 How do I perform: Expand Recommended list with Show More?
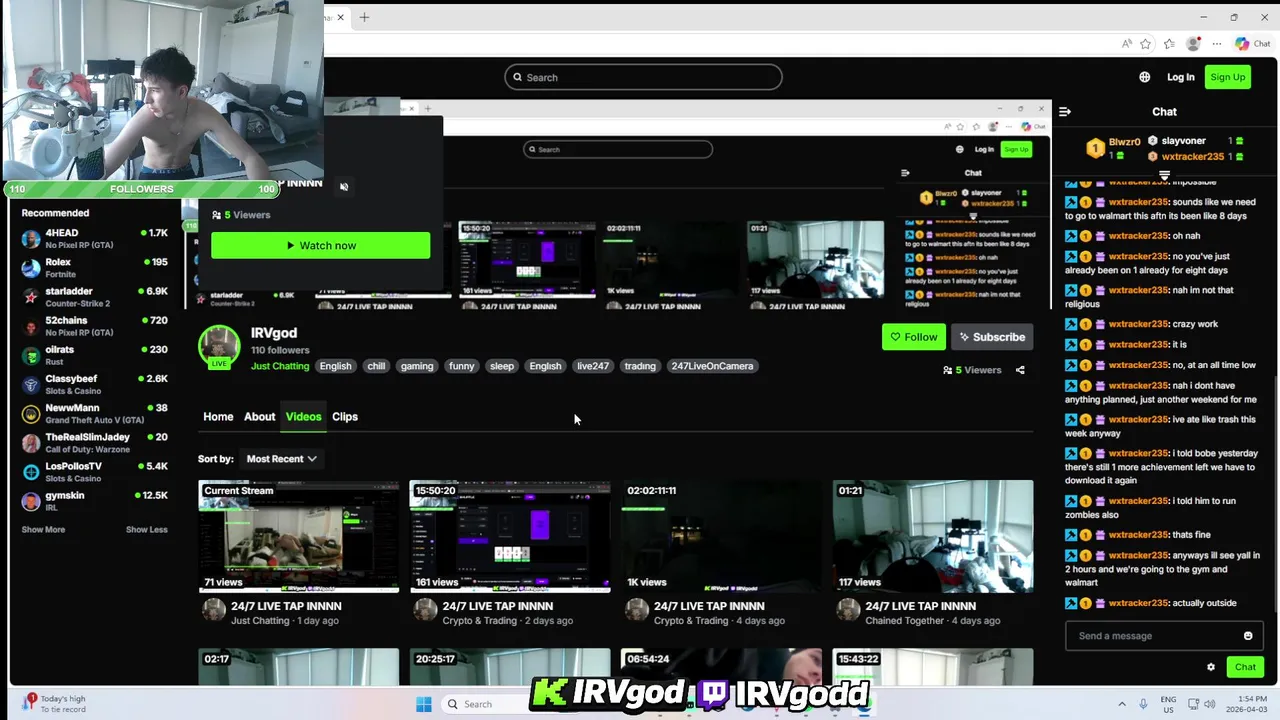point(43,530)
